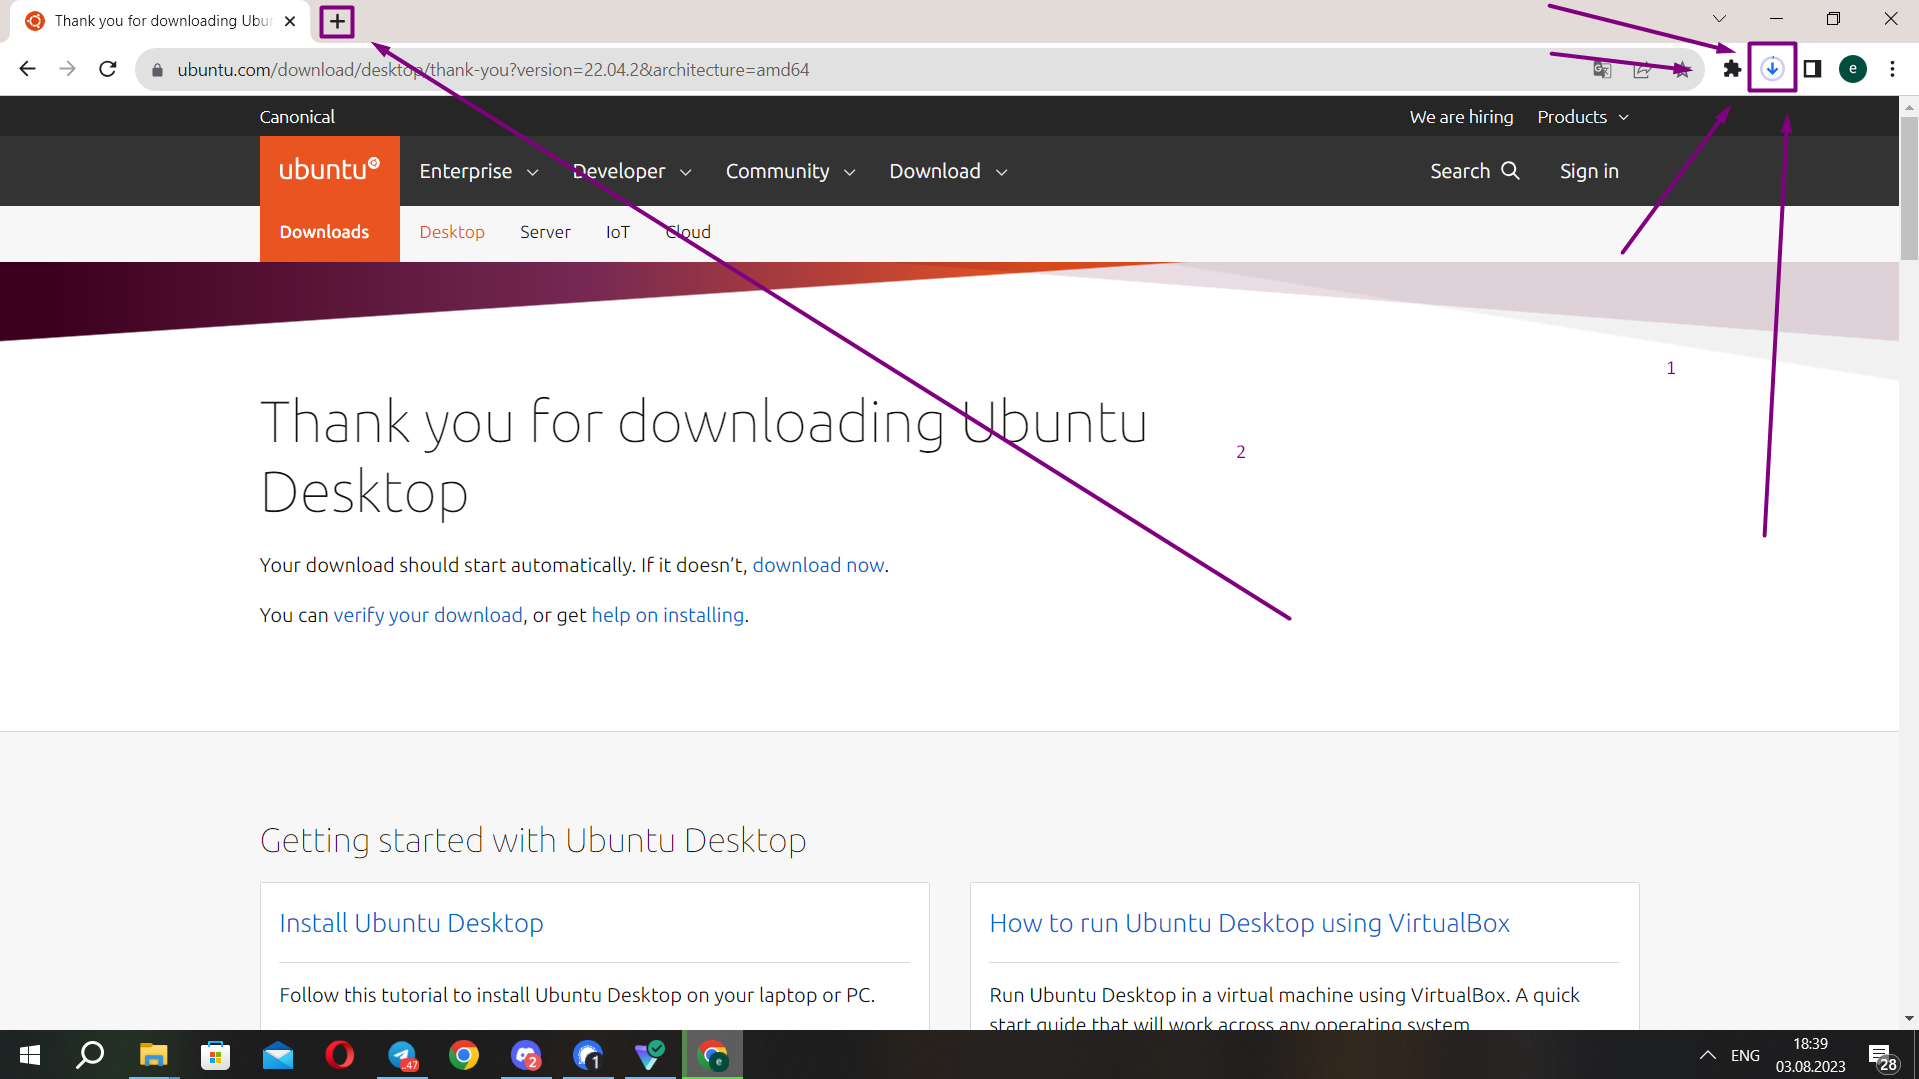Open Windows taskbar search
1919x1079 pixels.
[91, 1055]
